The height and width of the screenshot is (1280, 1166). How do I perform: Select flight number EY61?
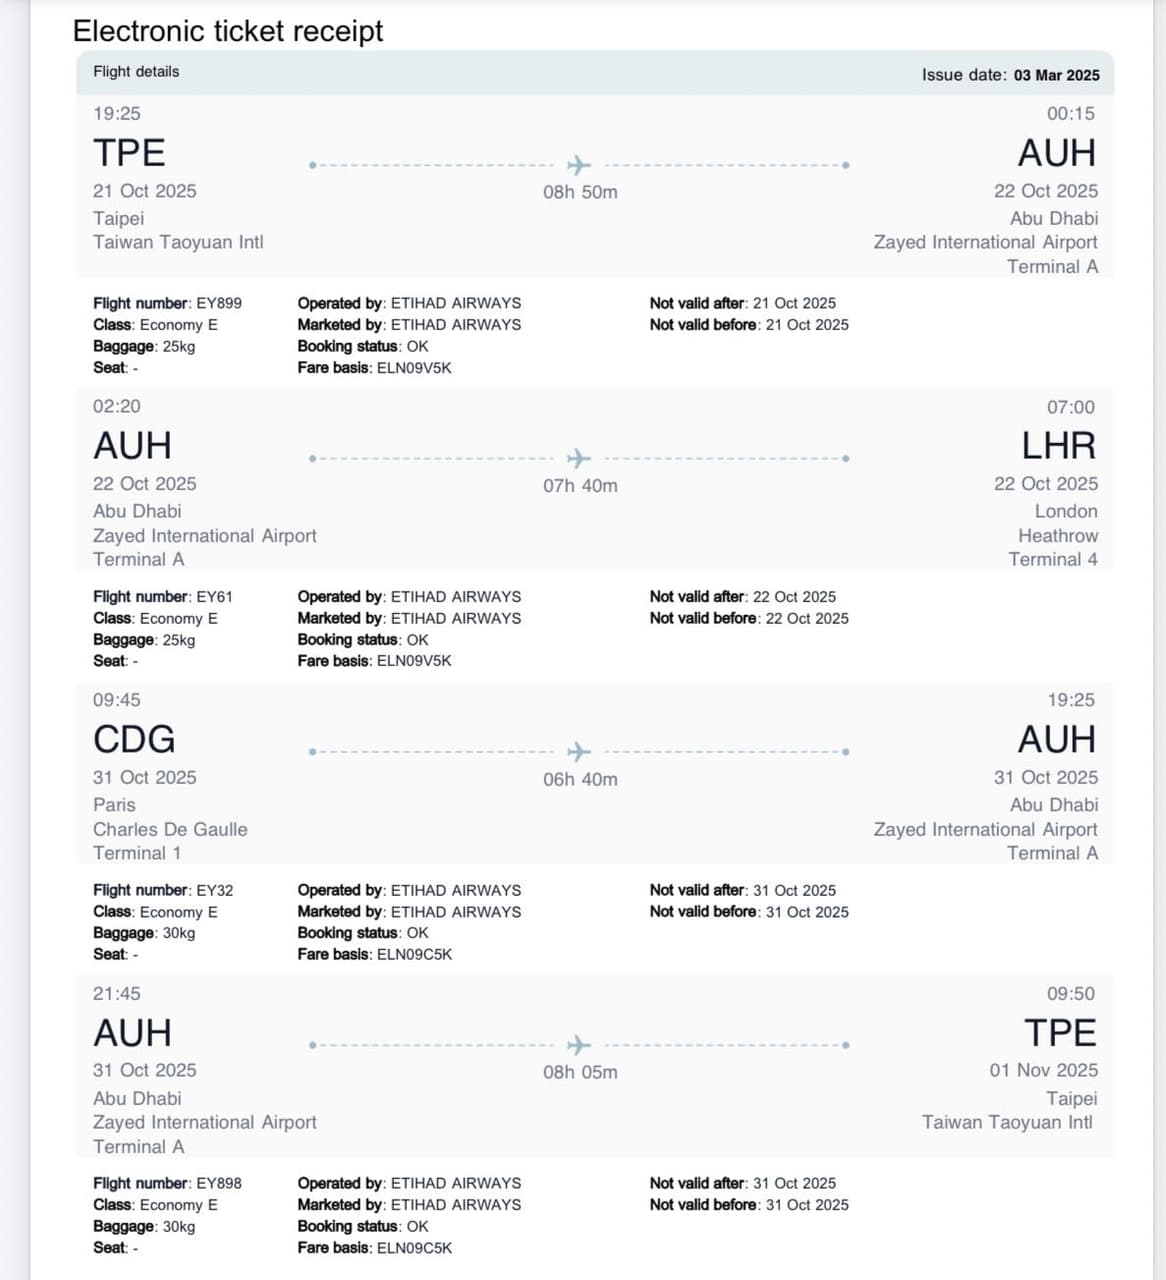point(214,597)
